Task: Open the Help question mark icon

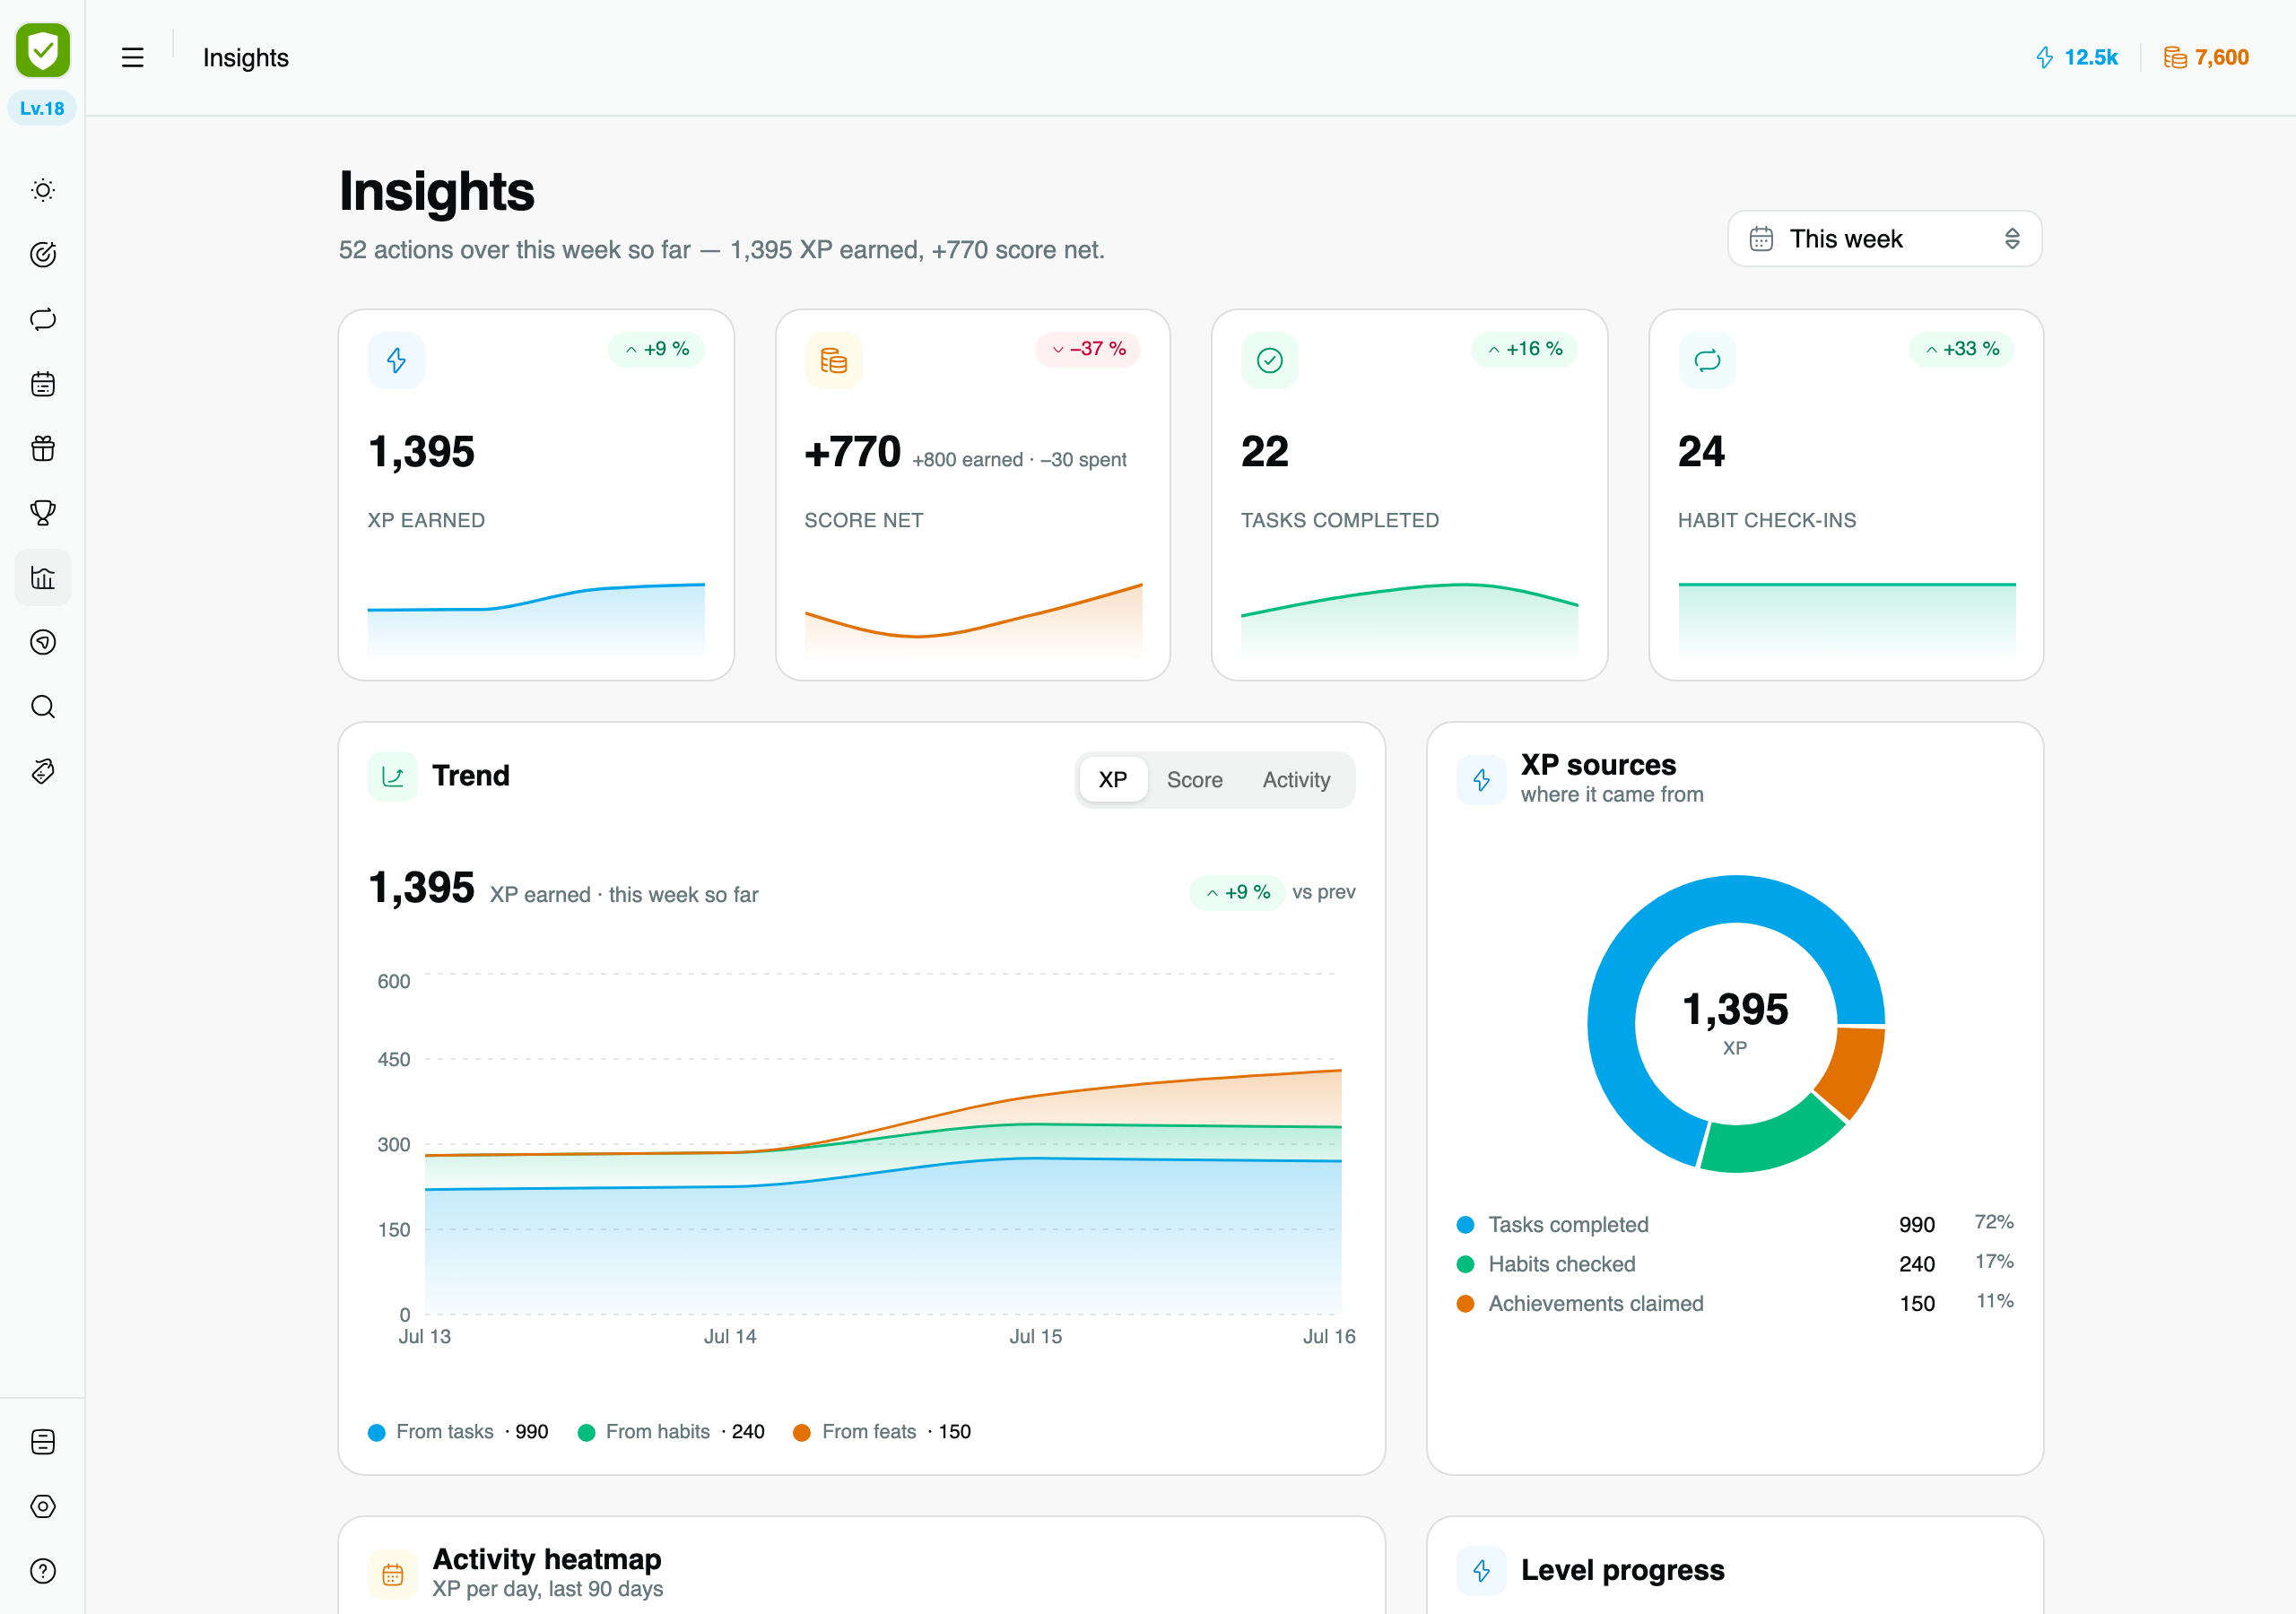Action: coord(43,1571)
